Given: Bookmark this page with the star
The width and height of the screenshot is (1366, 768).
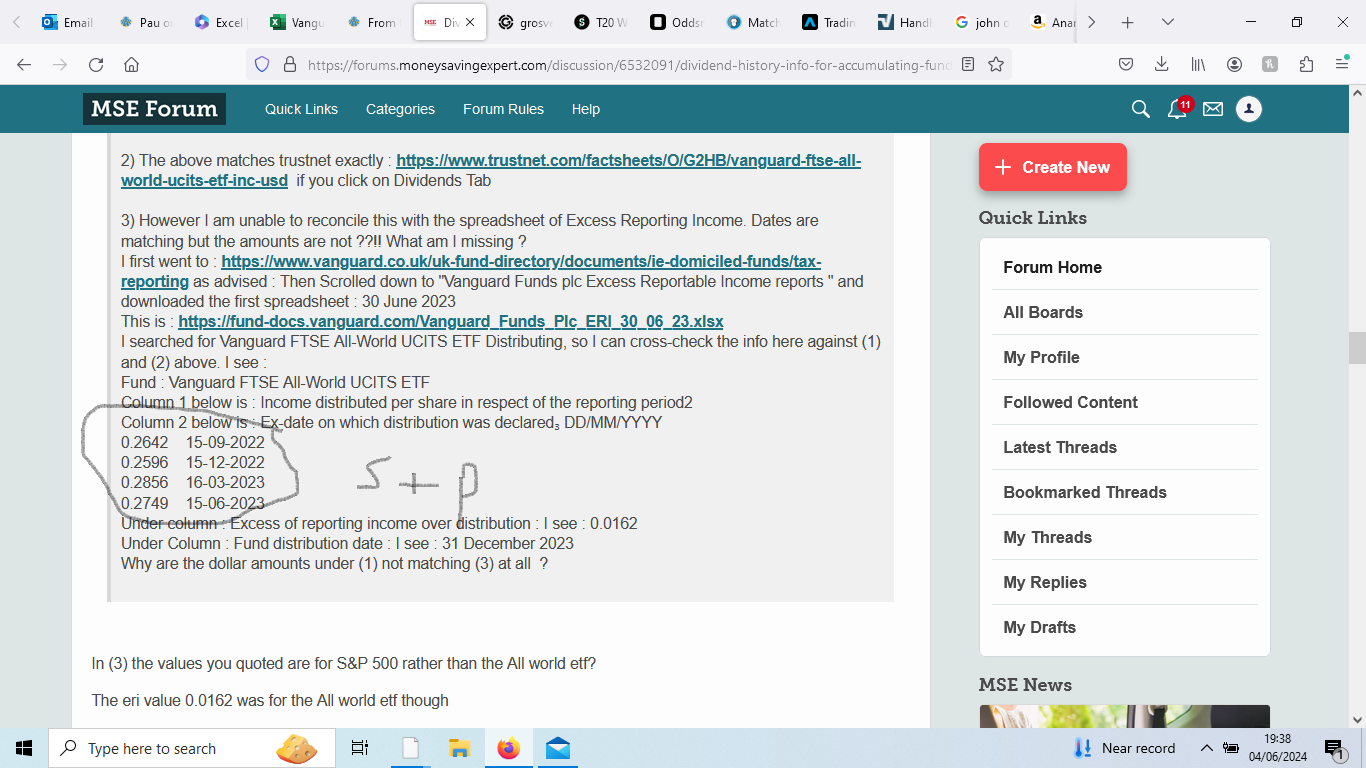Looking at the screenshot, I should (996, 65).
